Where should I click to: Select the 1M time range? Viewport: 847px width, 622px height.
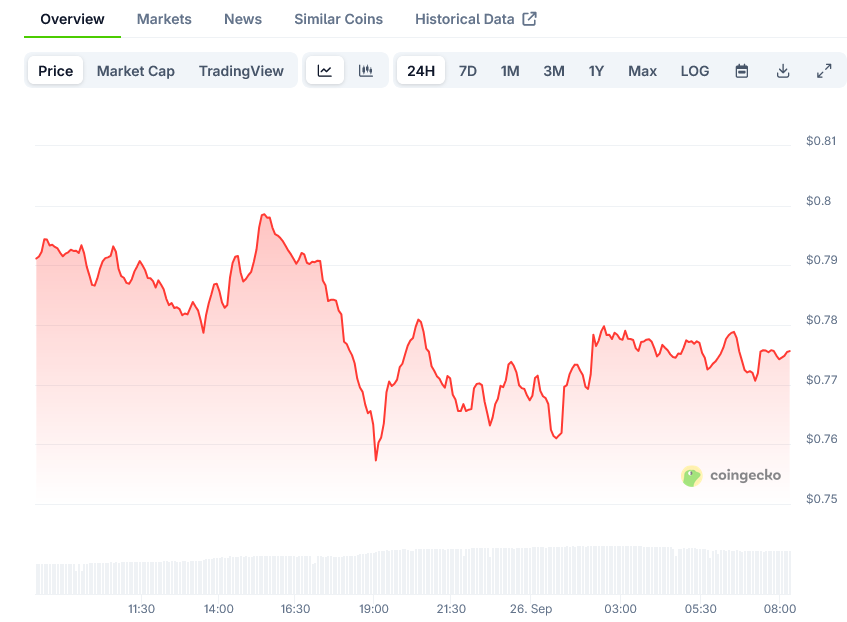(510, 71)
